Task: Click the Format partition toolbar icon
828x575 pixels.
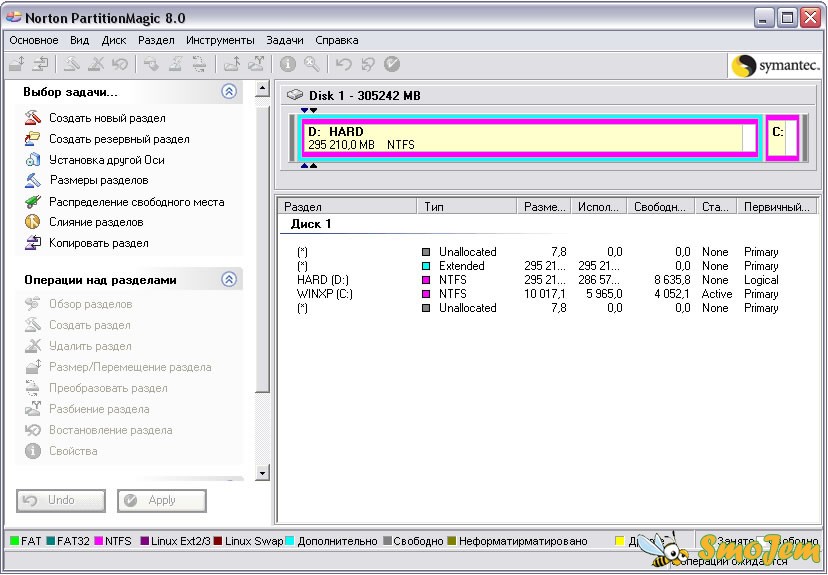Action: coord(175,64)
